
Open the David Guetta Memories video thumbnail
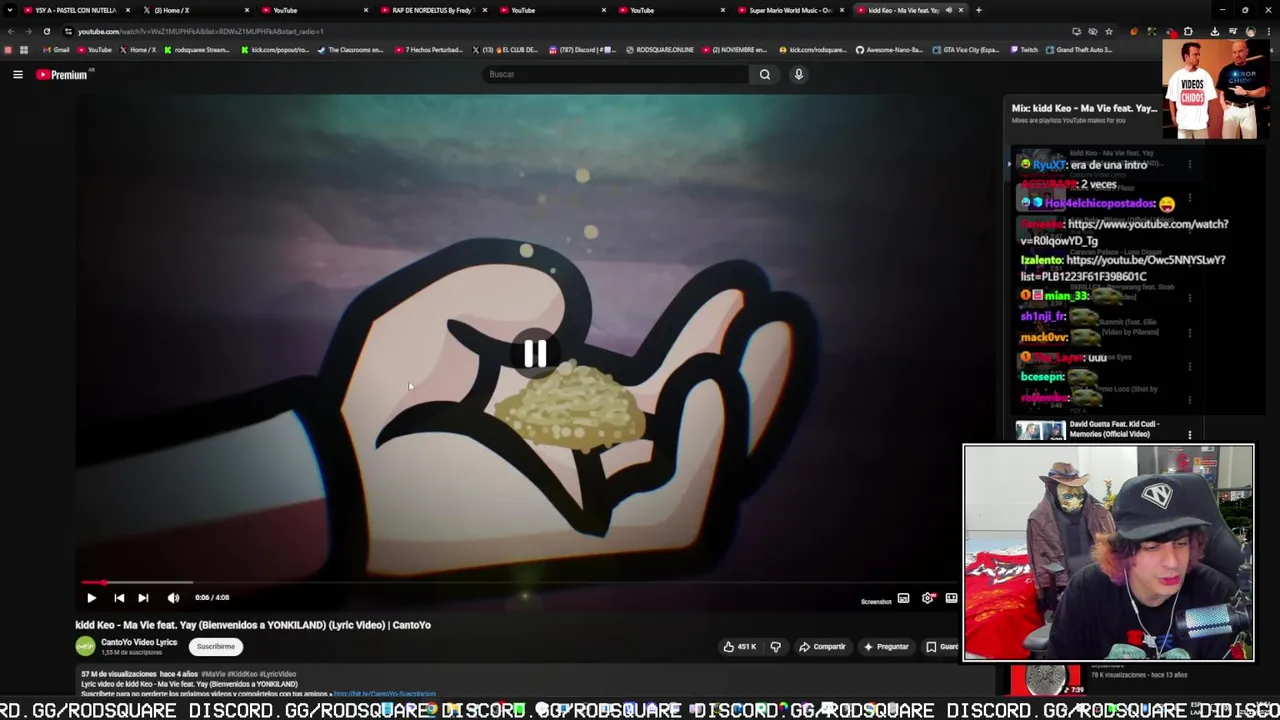pyautogui.click(x=1040, y=431)
